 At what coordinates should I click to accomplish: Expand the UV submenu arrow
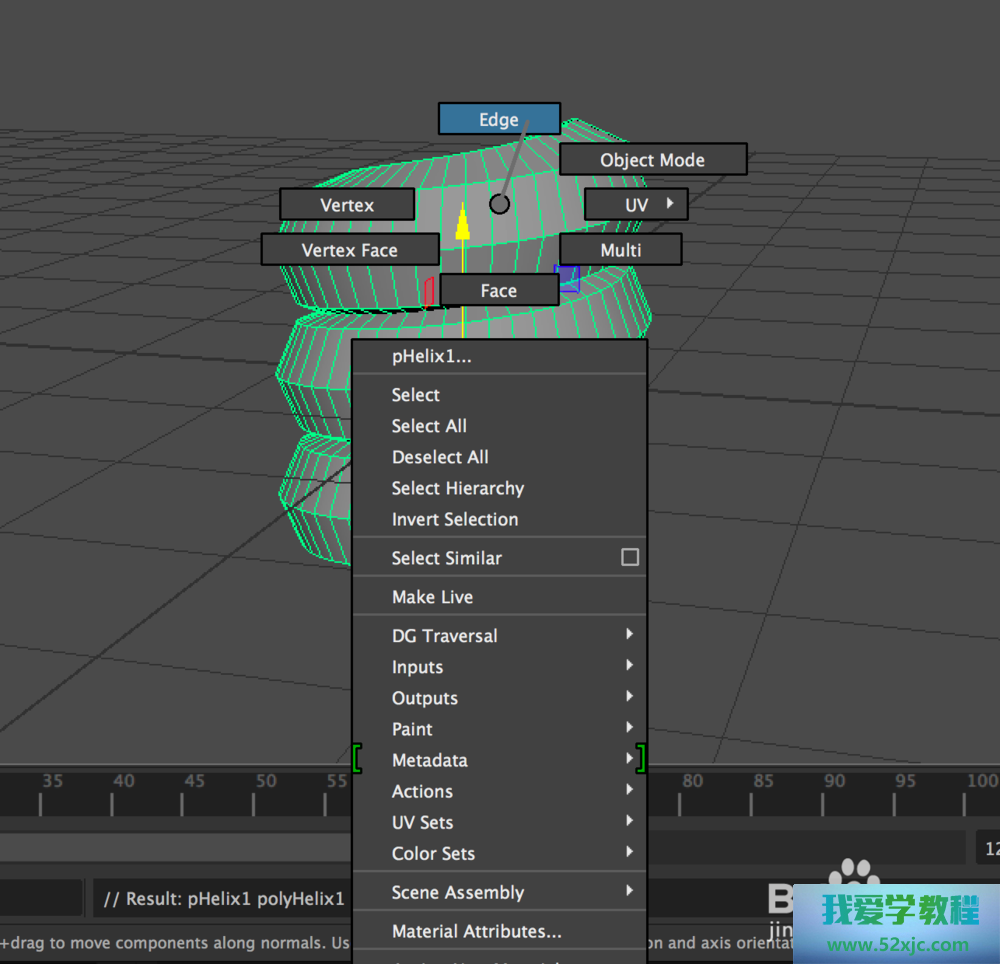[670, 204]
